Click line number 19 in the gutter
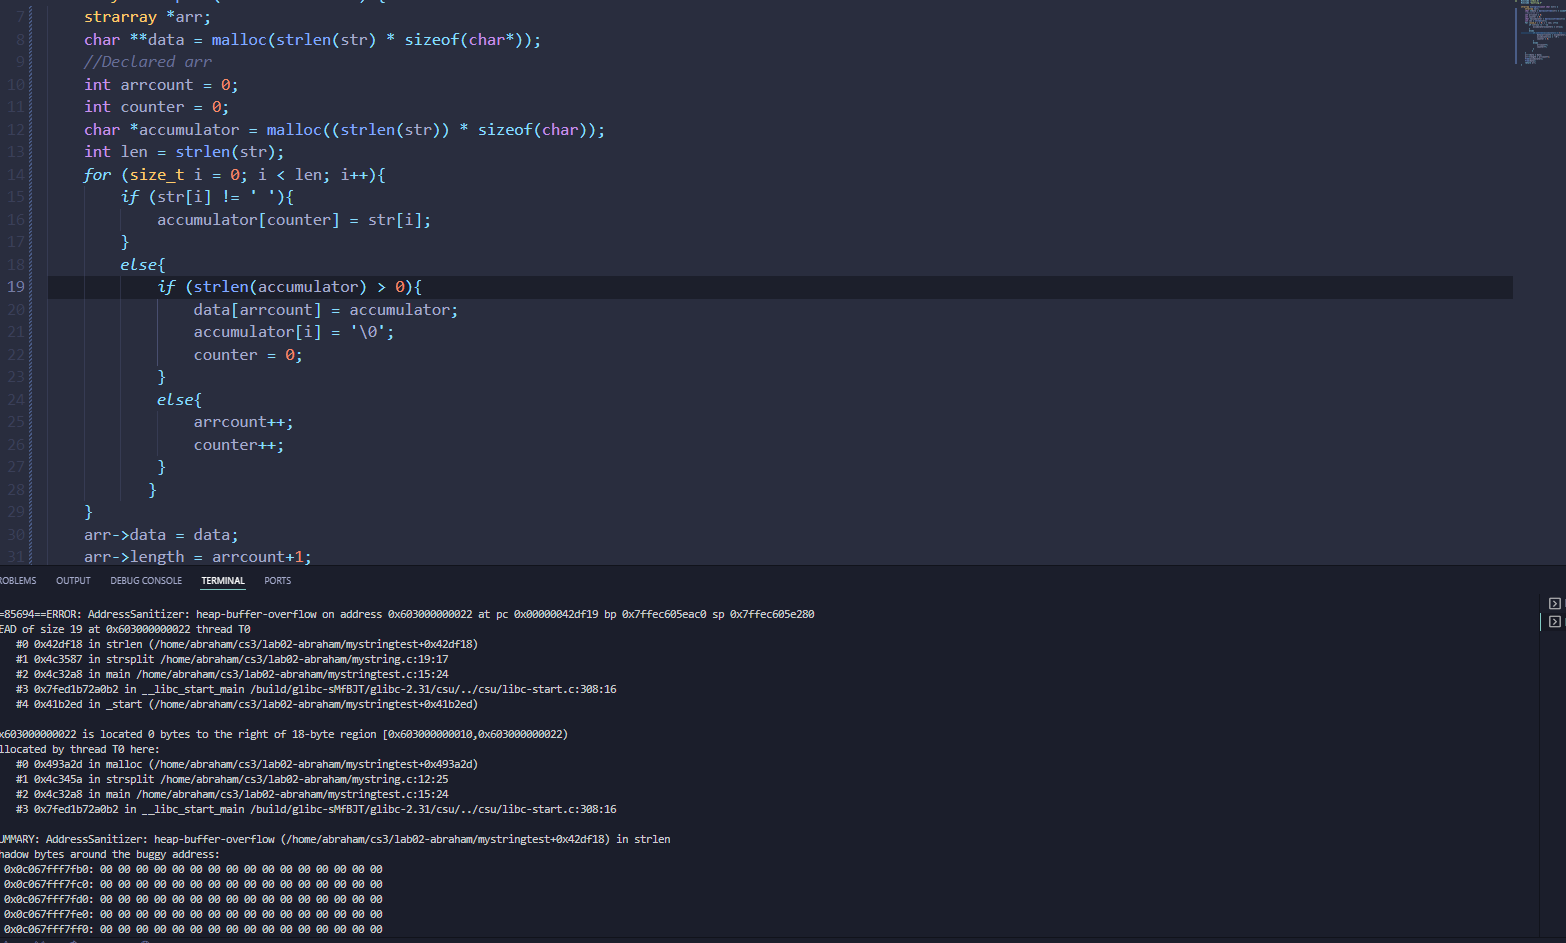This screenshot has height=943, width=1566. [x=16, y=287]
